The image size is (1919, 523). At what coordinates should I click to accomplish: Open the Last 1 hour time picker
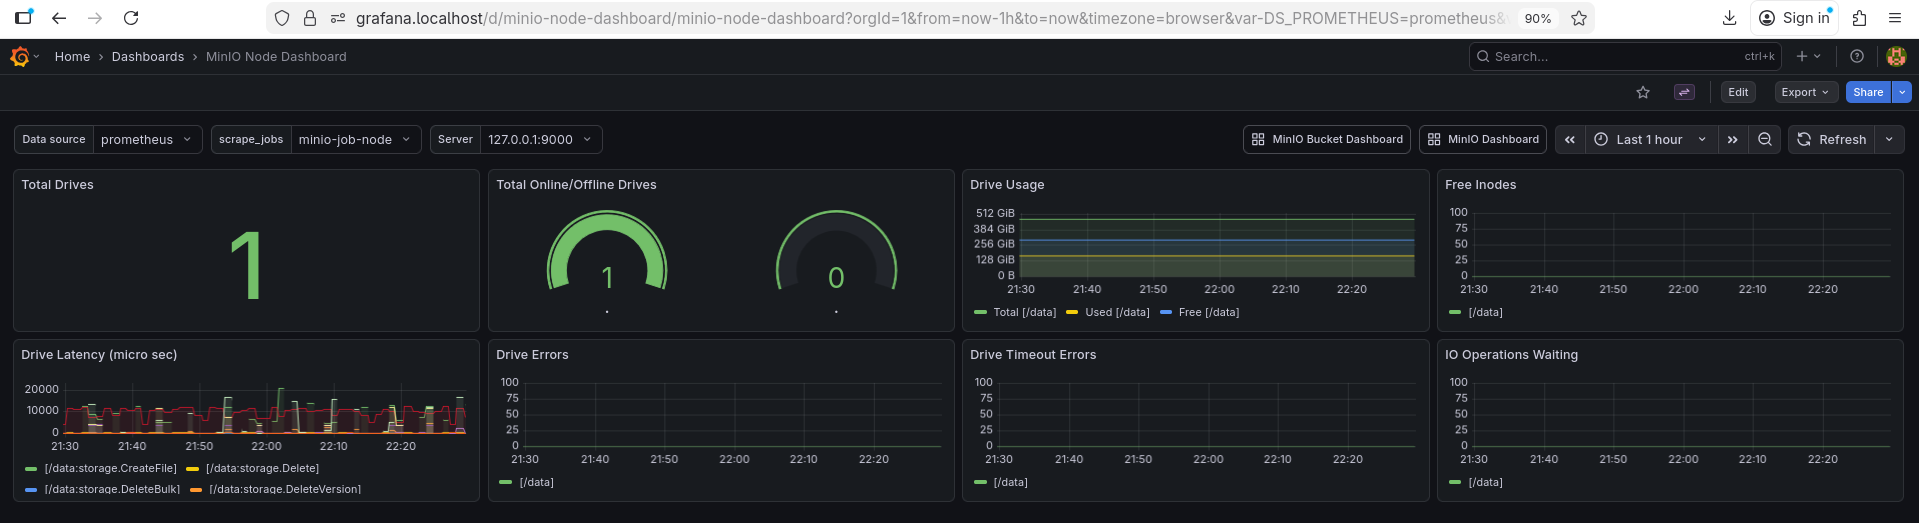pyautogui.click(x=1650, y=140)
